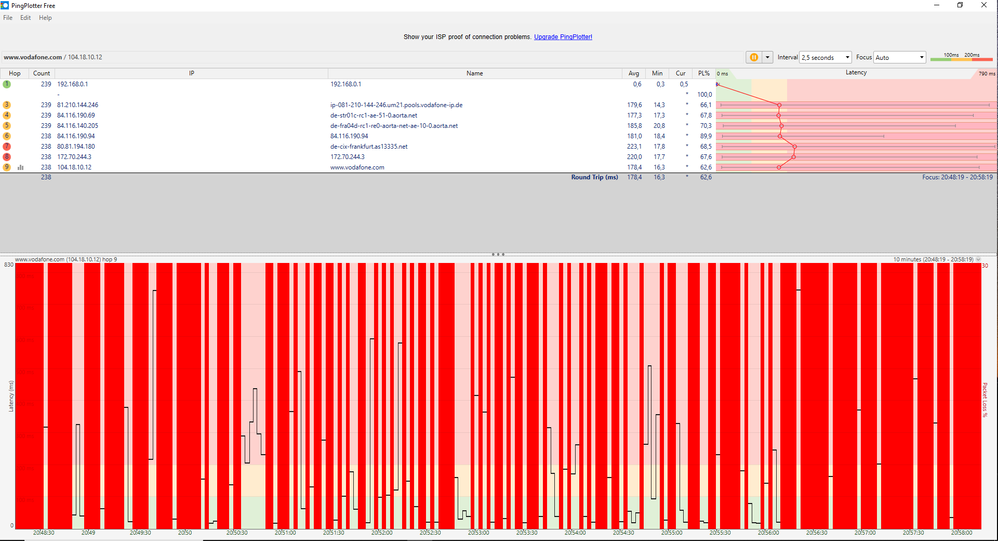Click the Min column header
The image size is (998, 541).
coord(657,73)
